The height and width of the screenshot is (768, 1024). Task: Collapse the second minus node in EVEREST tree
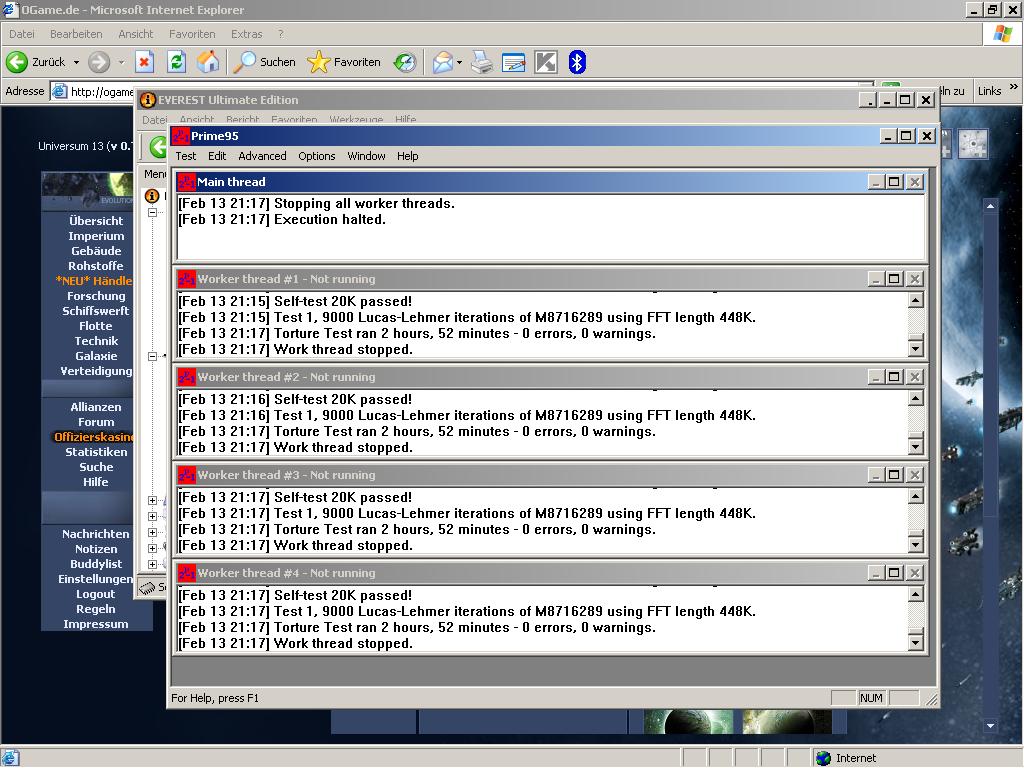pos(152,357)
